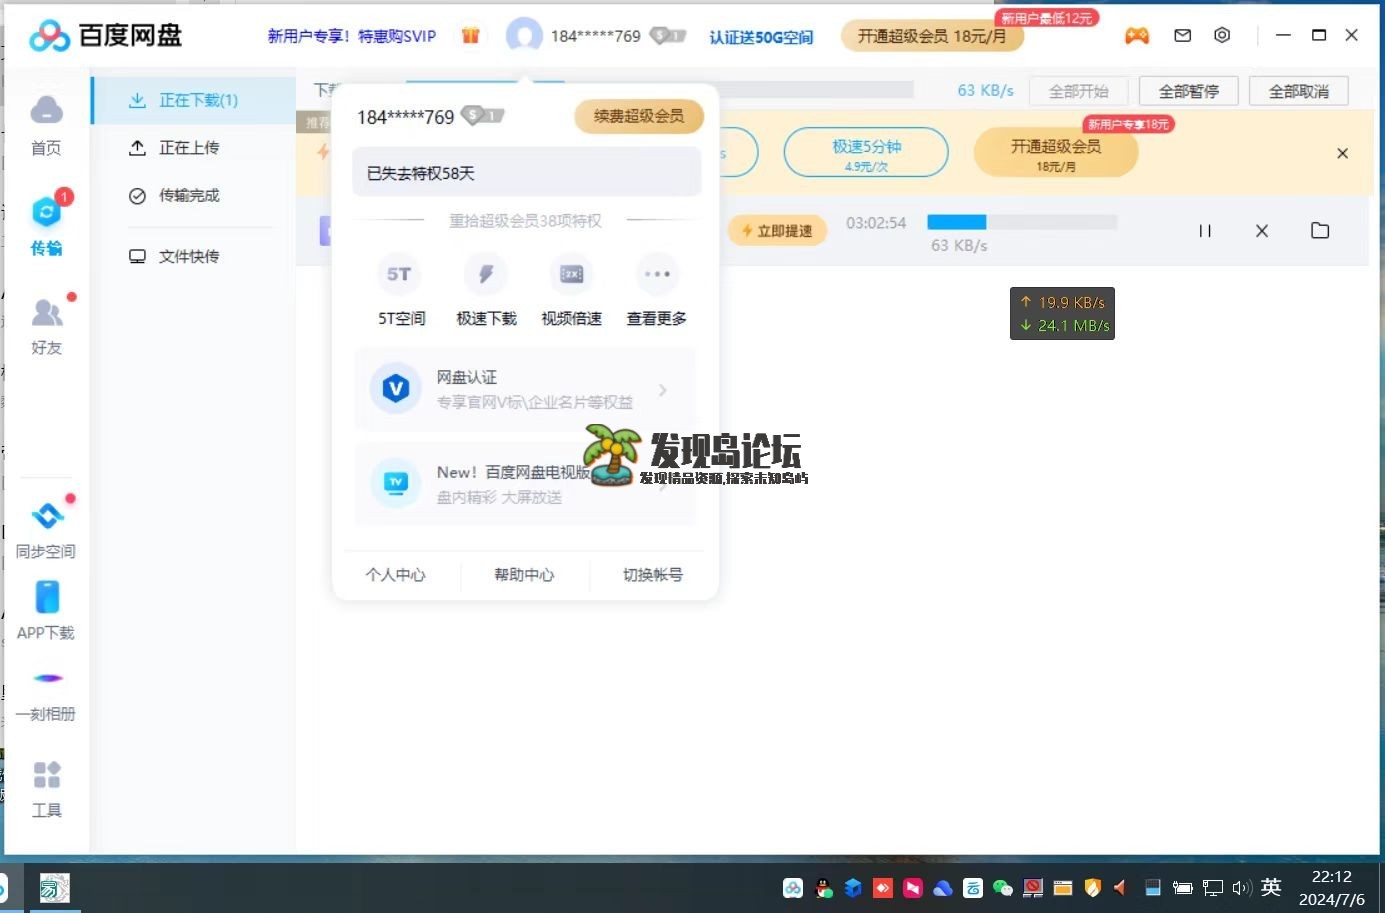Screen dimensions: 1385x913
Task: Open the WeChat tray icon
Action: click(1003, 888)
